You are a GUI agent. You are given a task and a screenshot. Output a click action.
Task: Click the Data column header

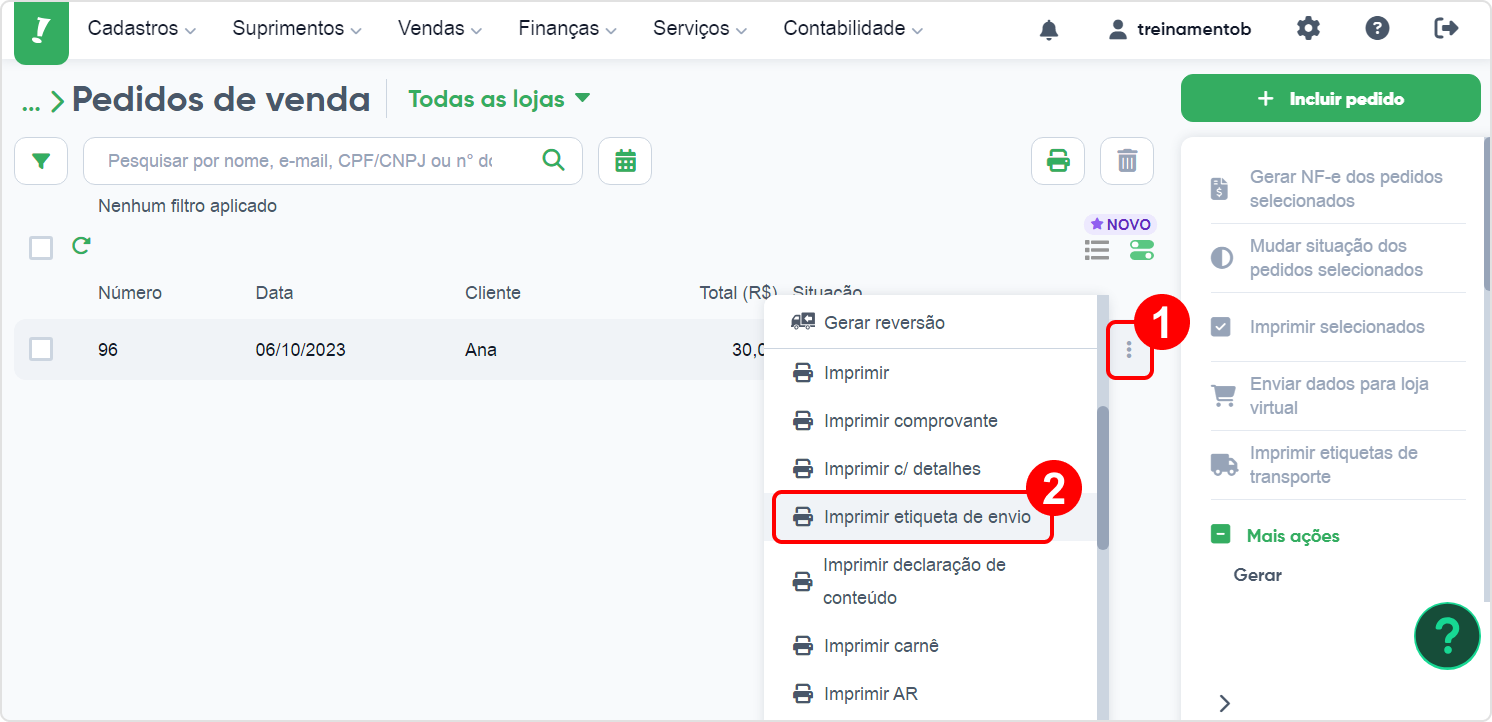(x=274, y=293)
